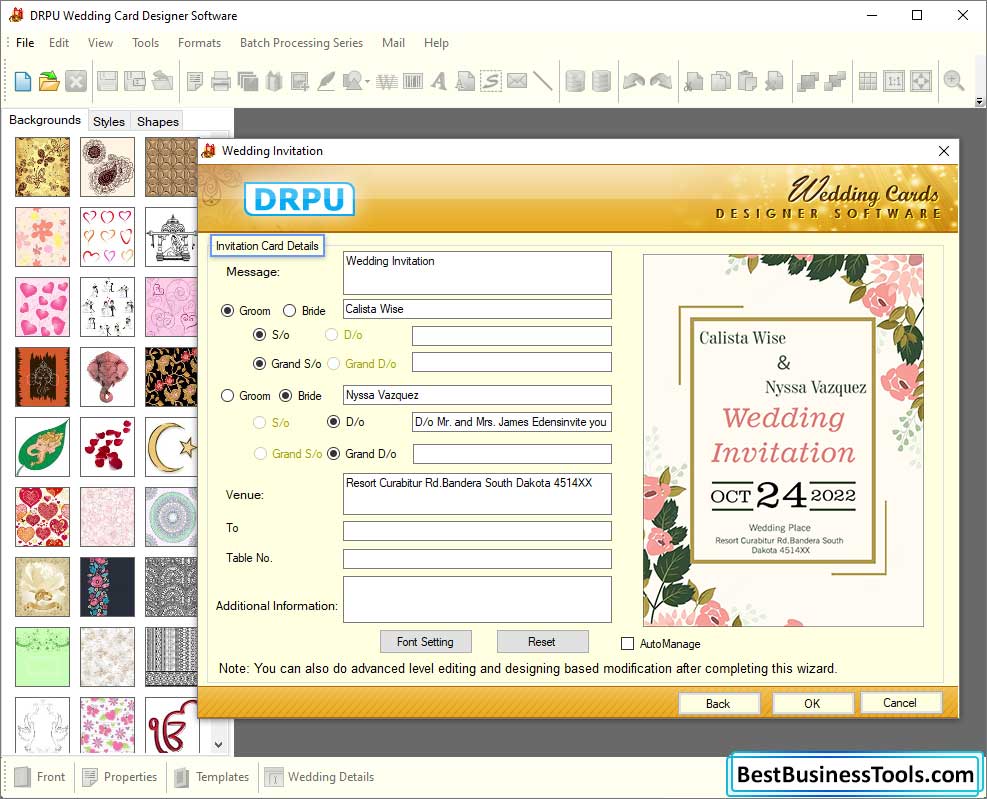This screenshot has height=799, width=987.
Task: Click backgrounds list scroll down arrow
Action: 218,744
